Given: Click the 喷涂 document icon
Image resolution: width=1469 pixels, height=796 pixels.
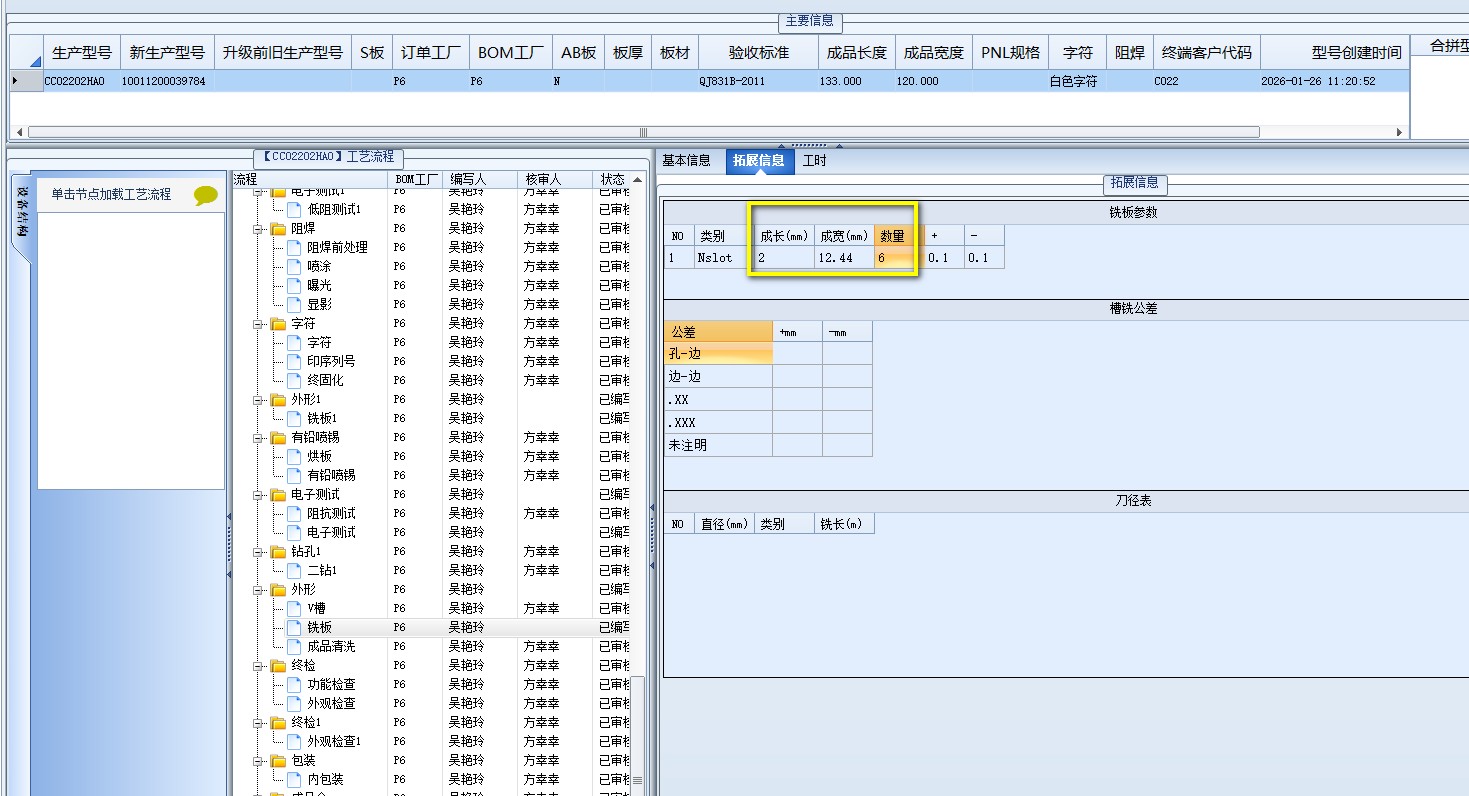Looking at the screenshot, I should point(294,267).
